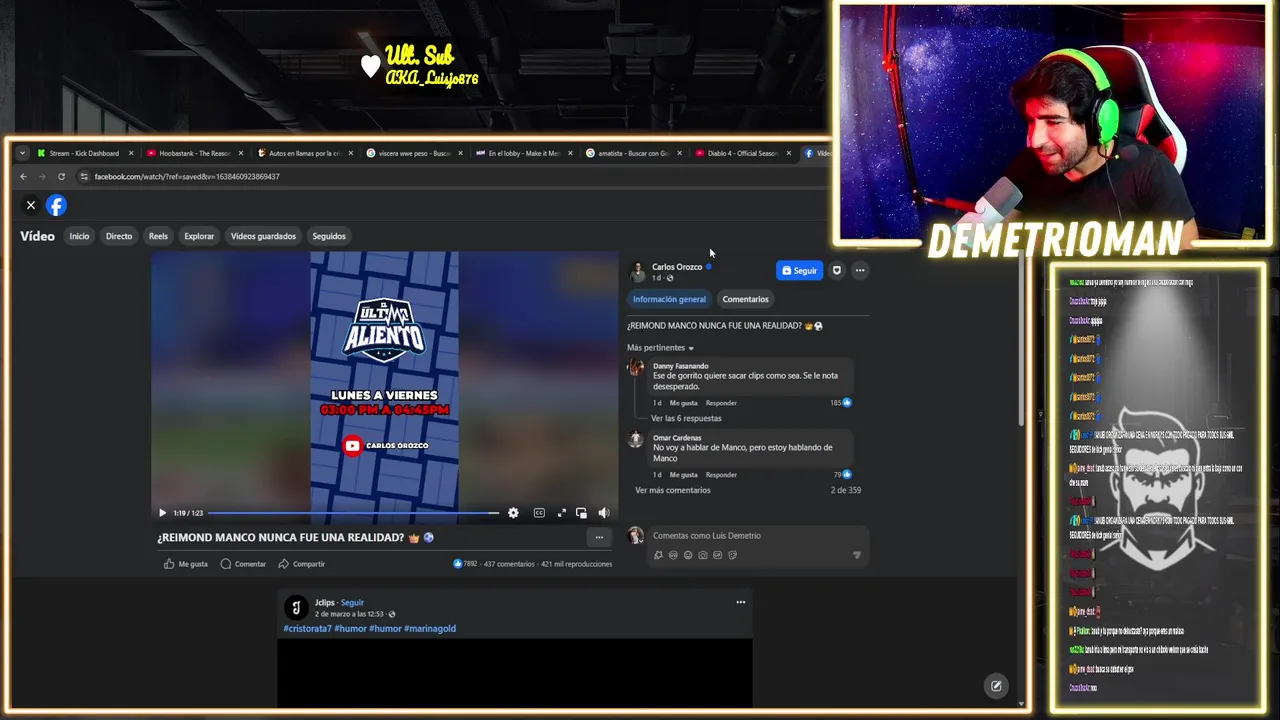Open Reels section
The image size is (1280, 720).
click(158, 236)
